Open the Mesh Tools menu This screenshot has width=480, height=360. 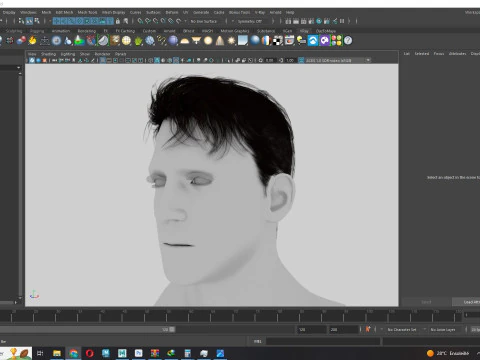pos(87,12)
